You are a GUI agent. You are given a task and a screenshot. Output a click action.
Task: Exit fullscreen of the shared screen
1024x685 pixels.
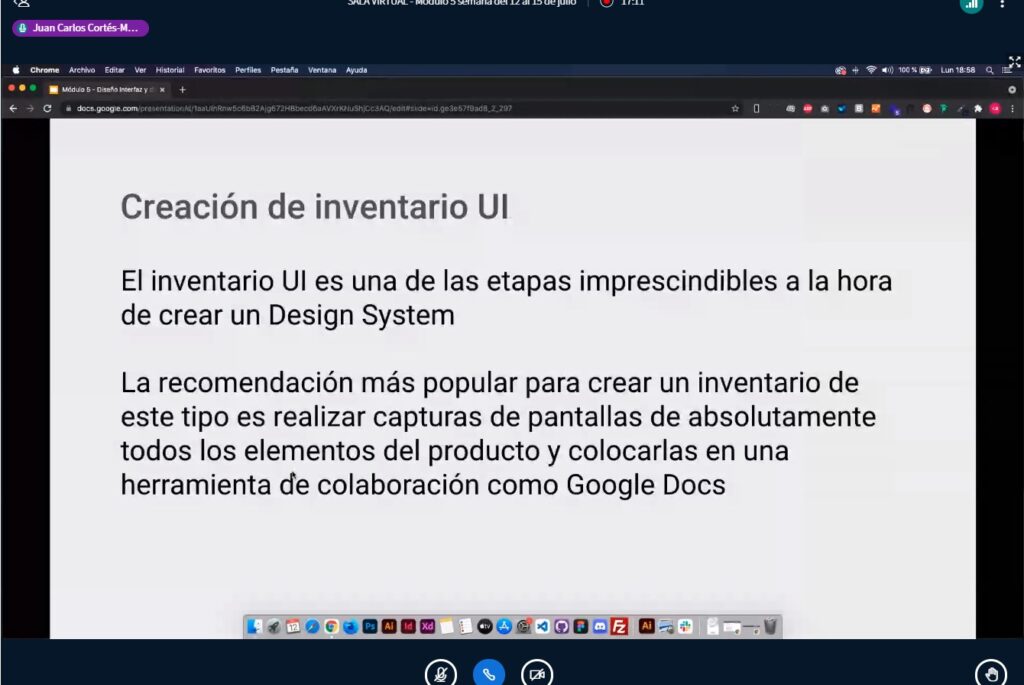1014,63
